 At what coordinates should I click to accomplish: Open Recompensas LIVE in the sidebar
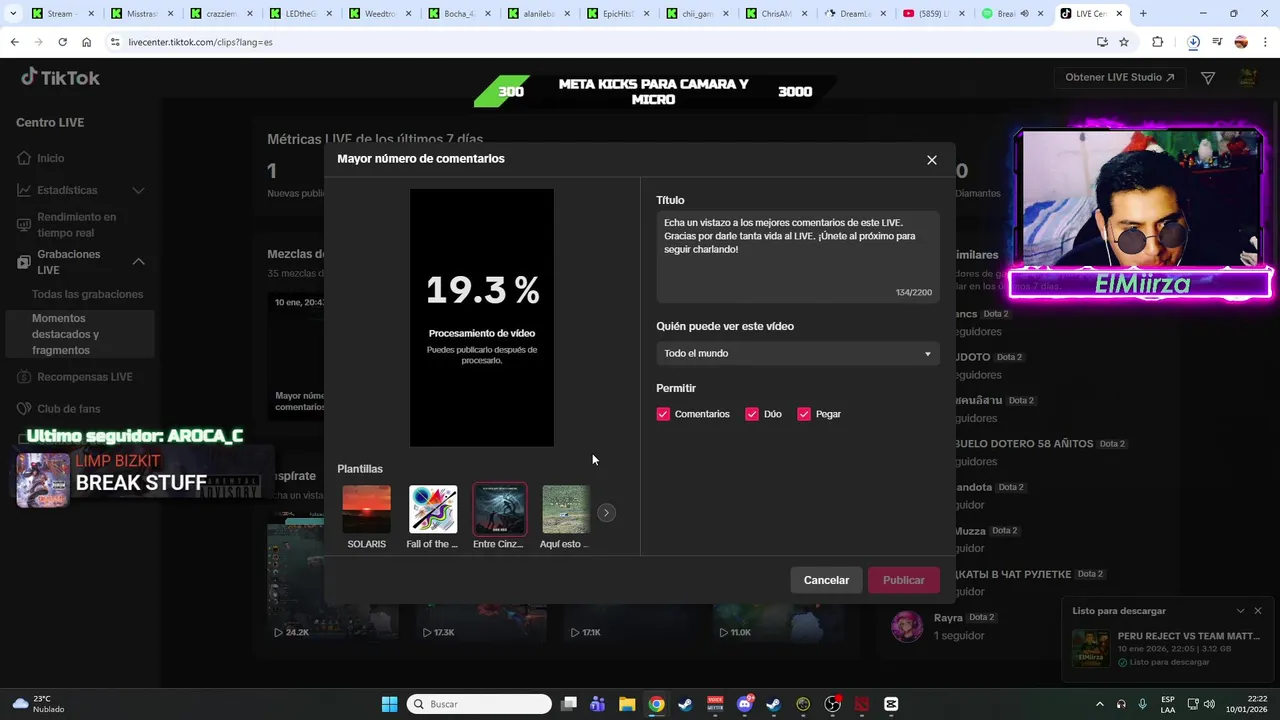click(x=85, y=377)
